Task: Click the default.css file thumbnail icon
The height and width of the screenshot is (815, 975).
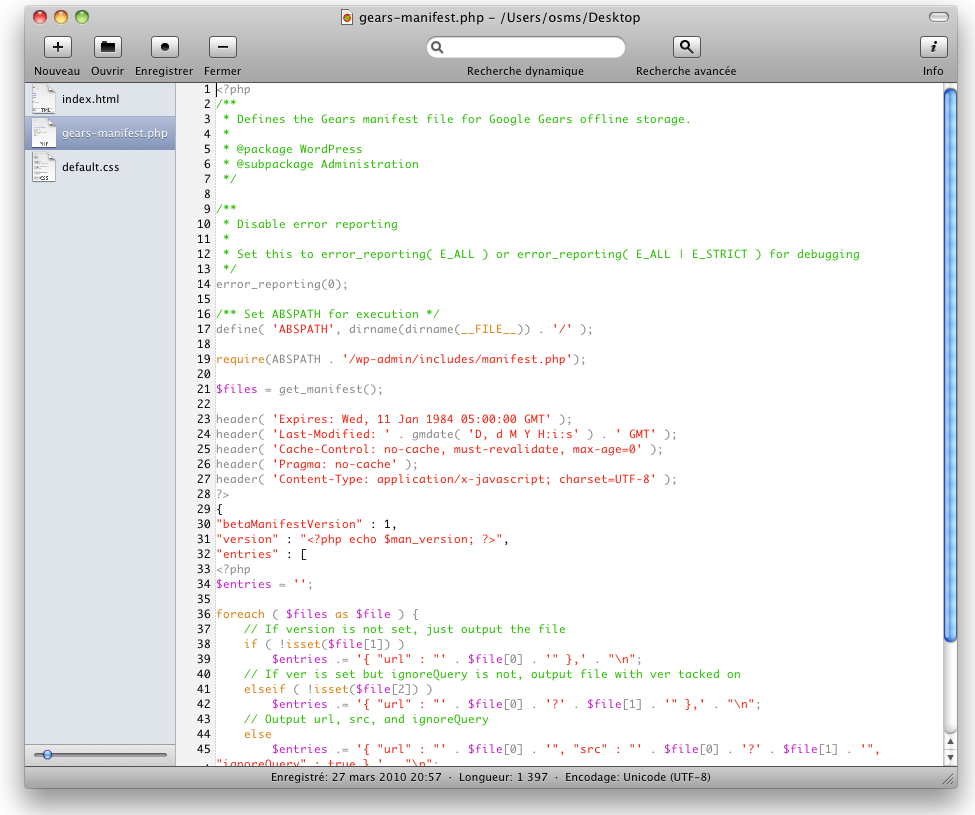Action: [x=43, y=167]
